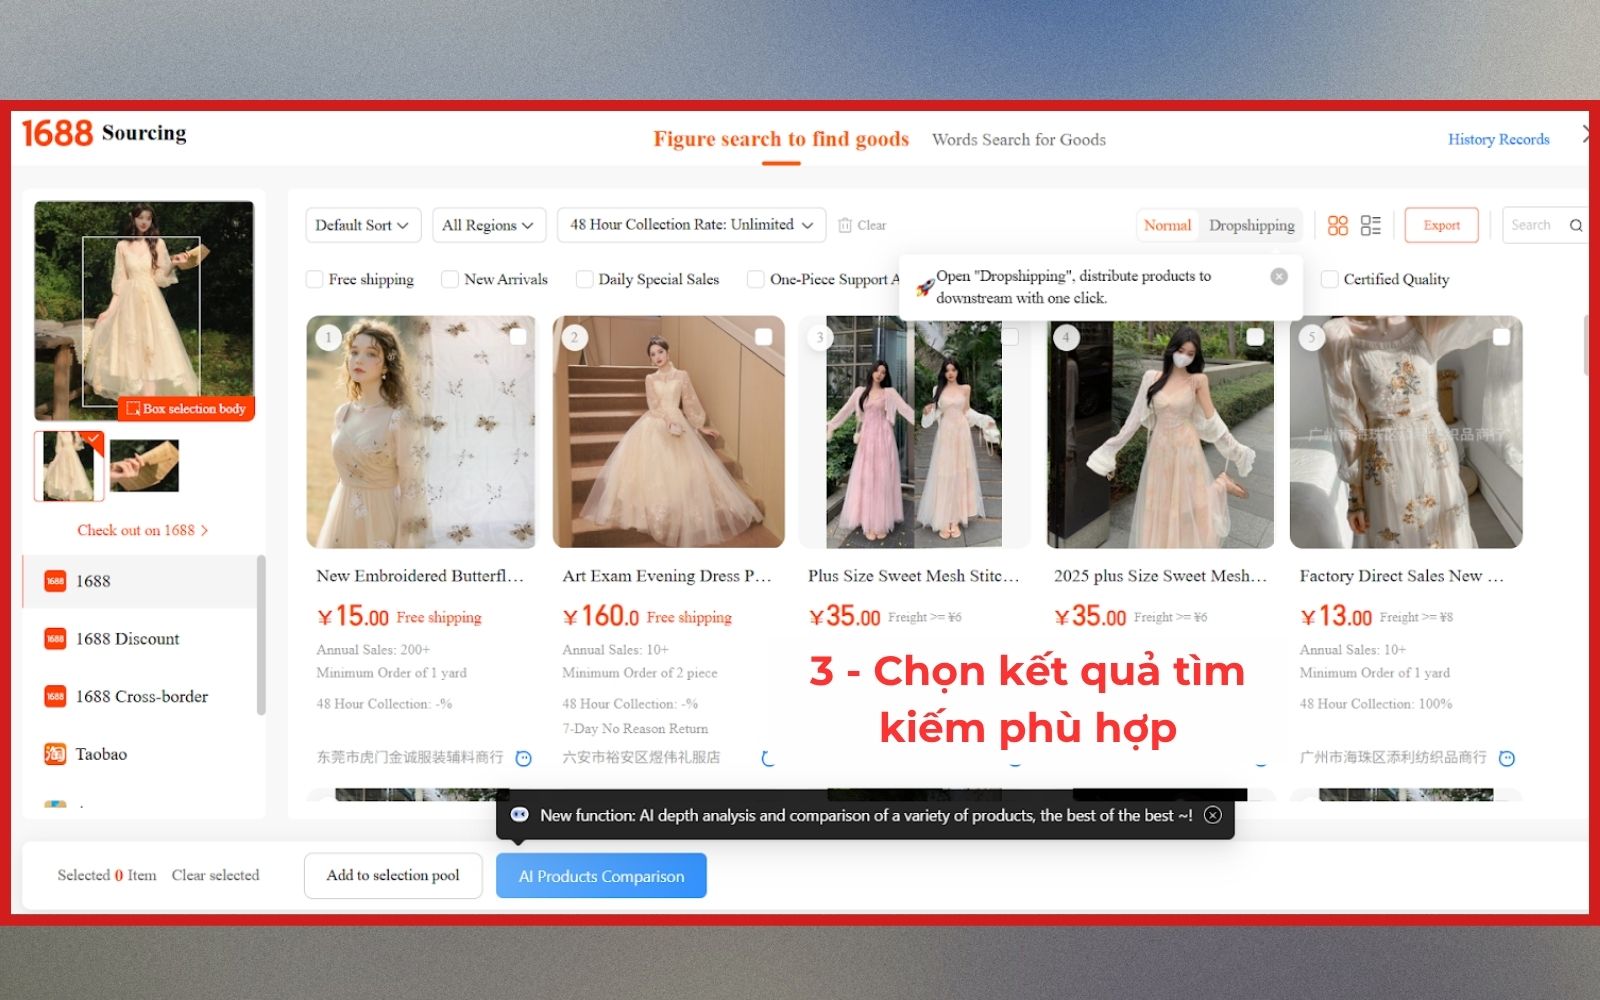Click the search magnifier icon
Image resolution: width=1600 pixels, height=1000 pixels.
coord(1576,225)
